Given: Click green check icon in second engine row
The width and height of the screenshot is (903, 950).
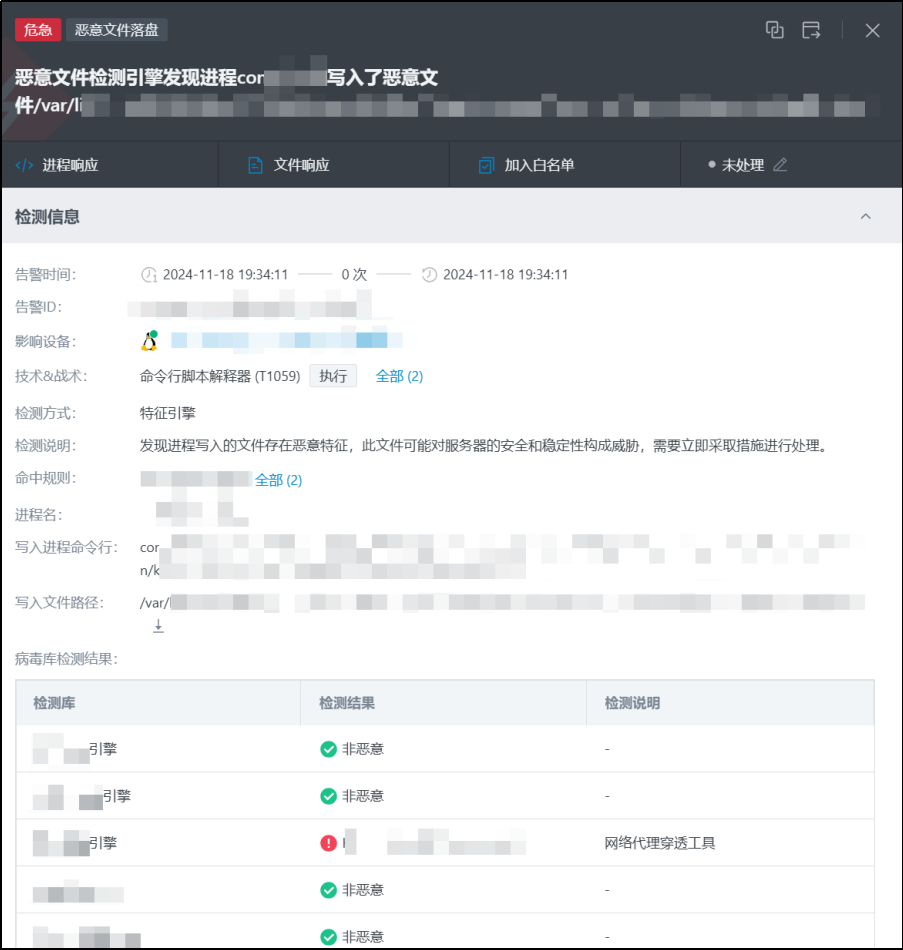Looking at the screenshot, I should tap(328, 796).
